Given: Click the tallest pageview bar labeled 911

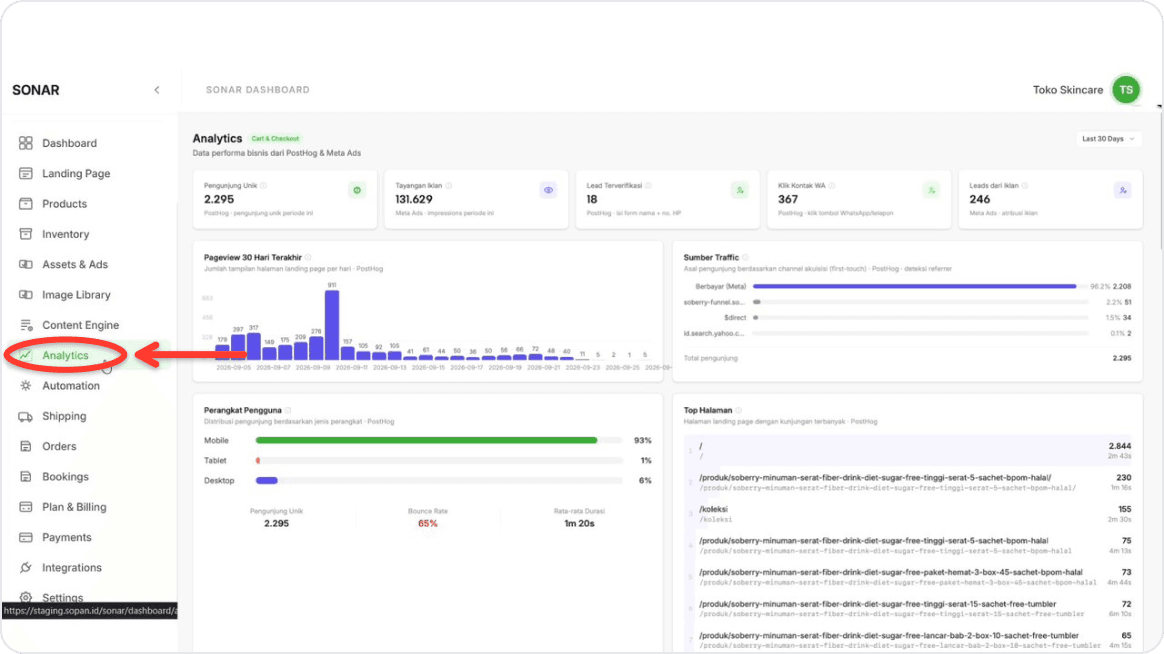Looking at the screenshot, I should coord(332,325).
